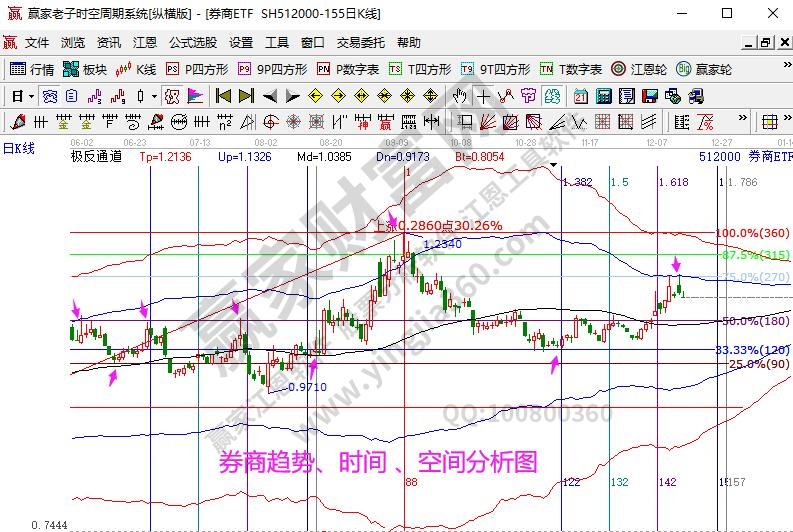This screenshot has height=532, width=793.
Task: Open the 赢家轮 wheel tool
Action: [x=703, y=69]
